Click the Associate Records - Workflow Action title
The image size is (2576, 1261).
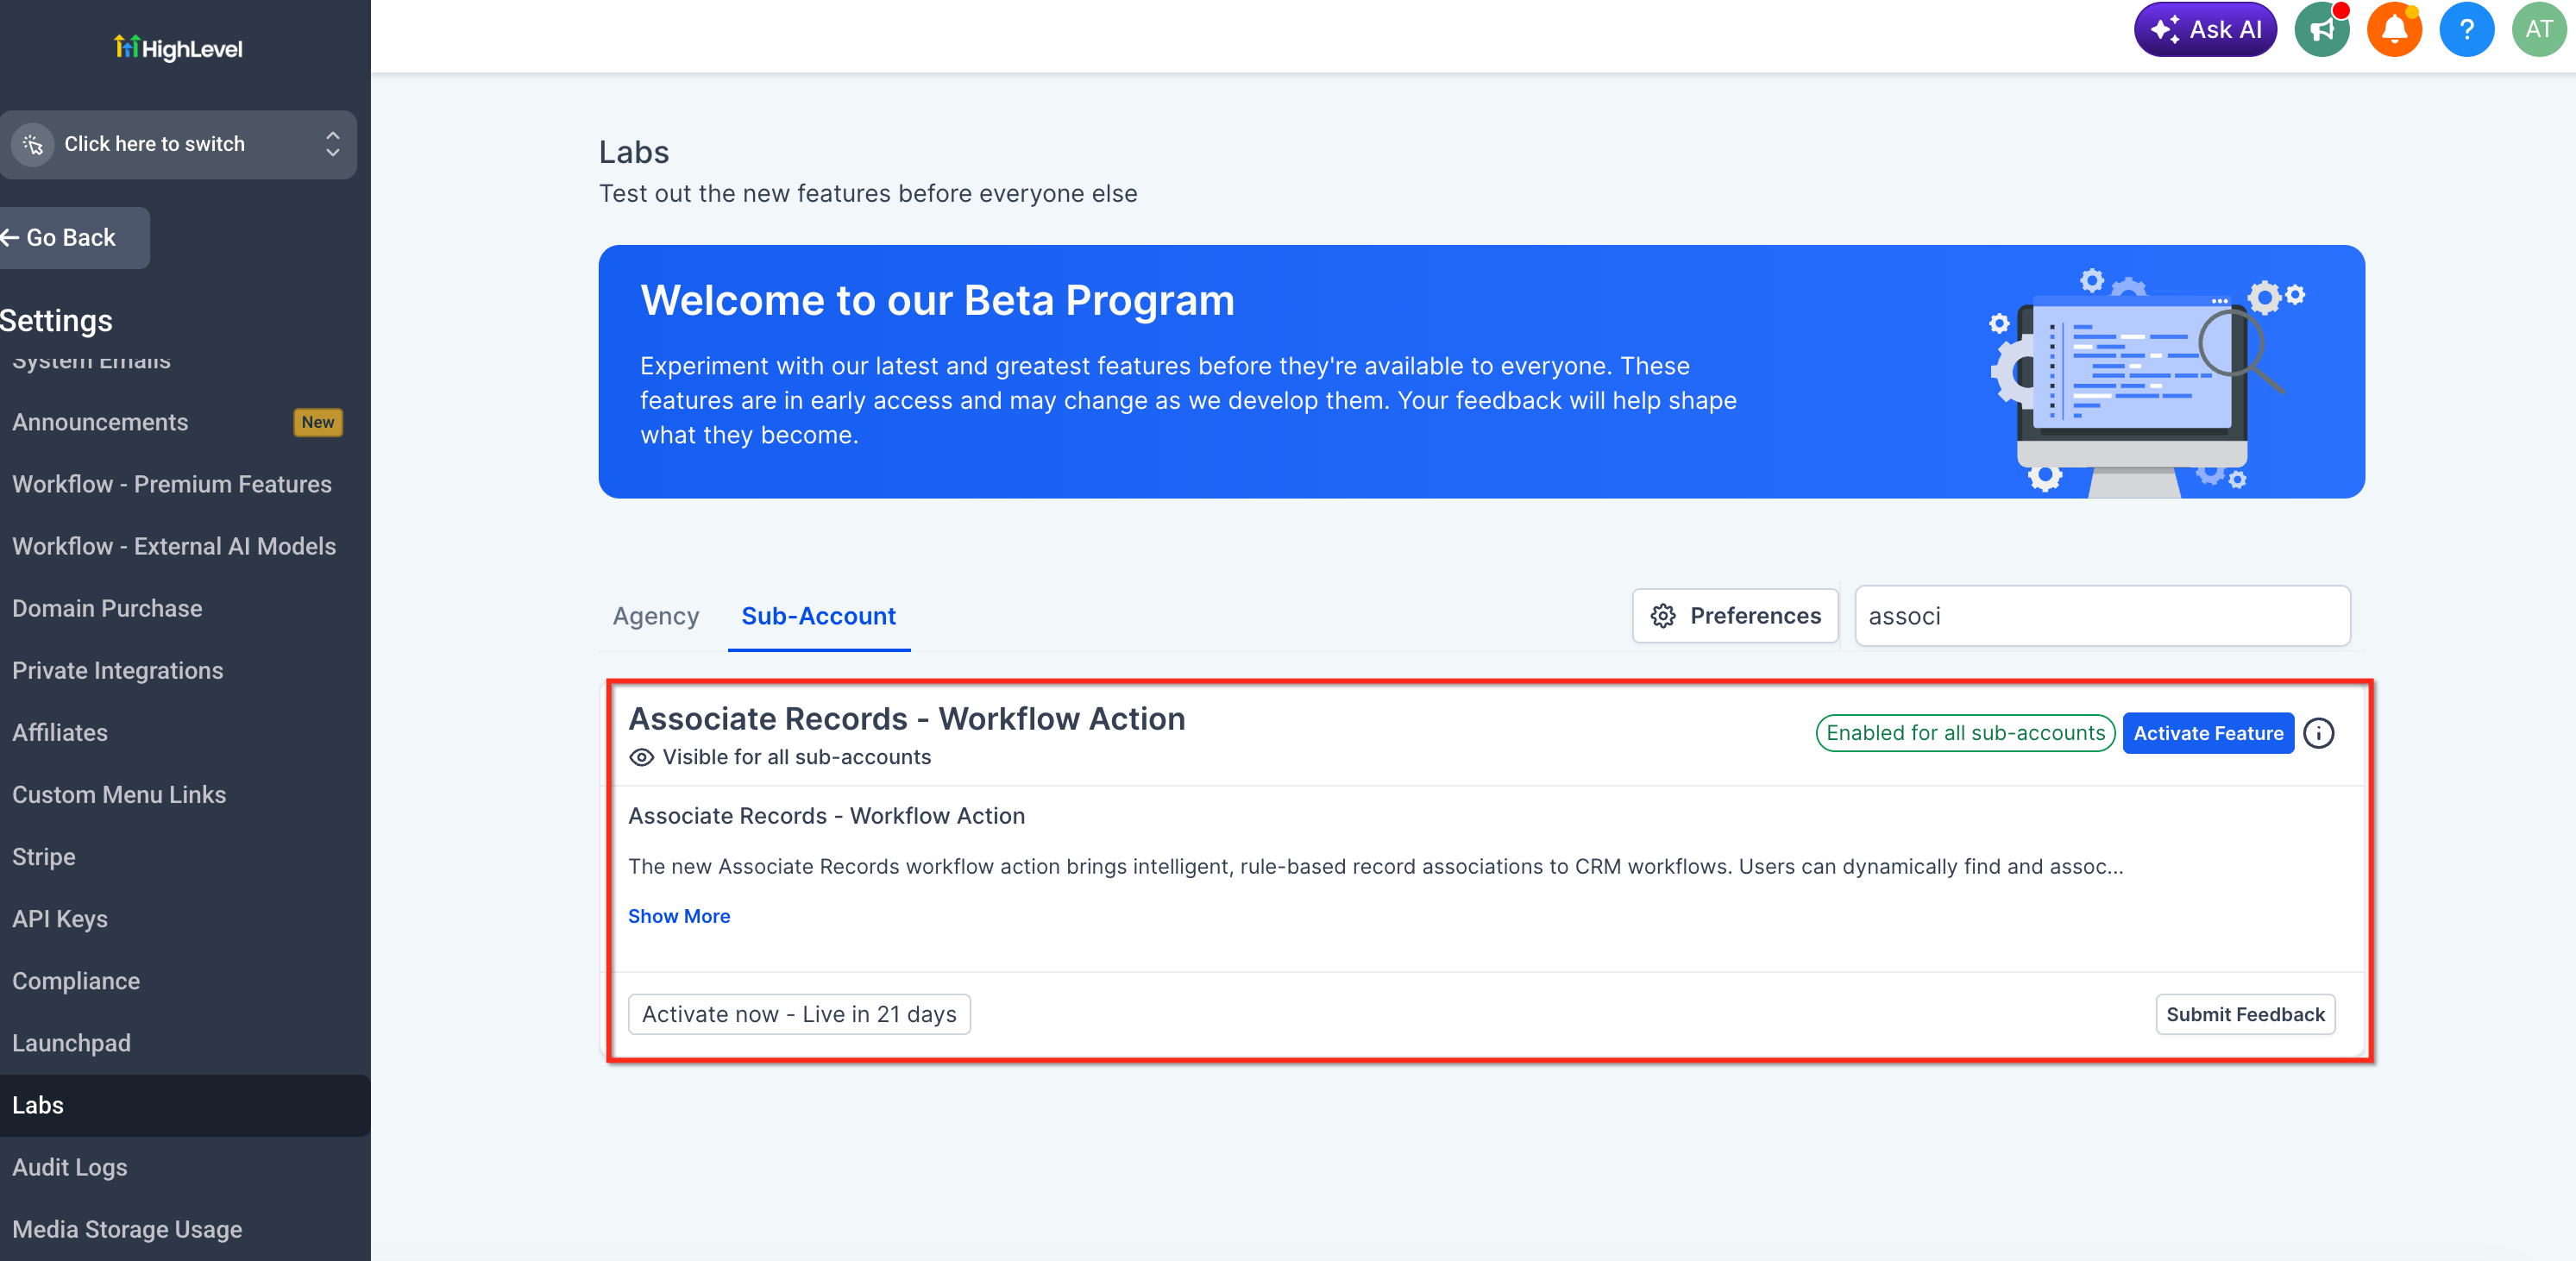(x=907, y=719)
